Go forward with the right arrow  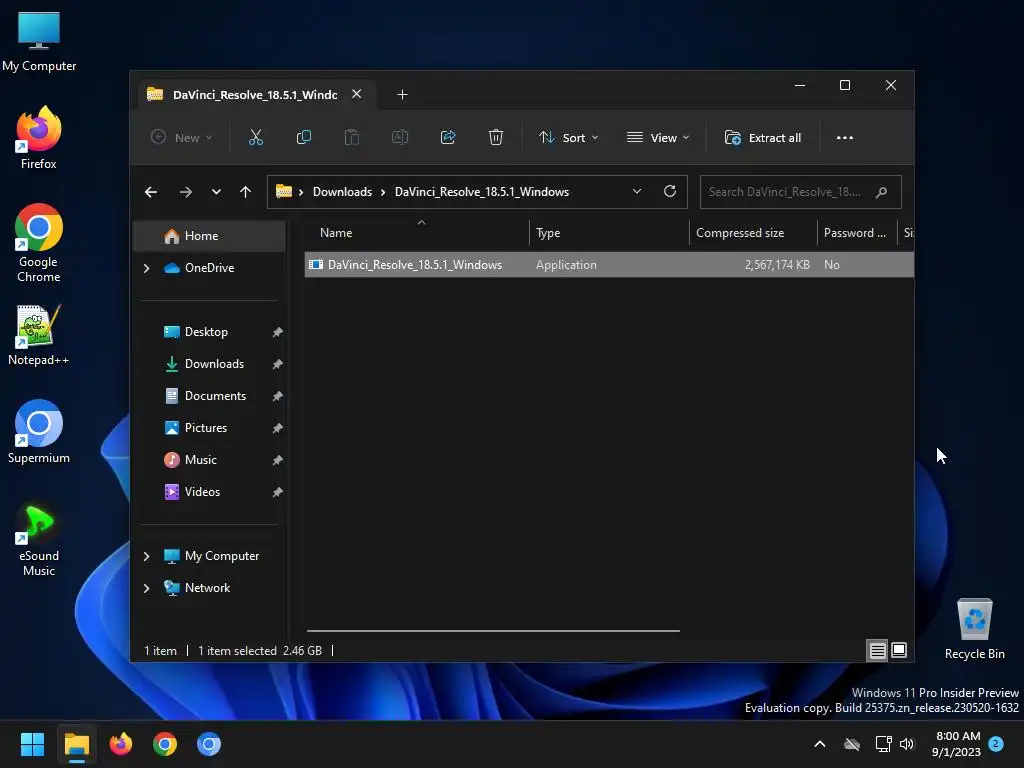(185, 192)
